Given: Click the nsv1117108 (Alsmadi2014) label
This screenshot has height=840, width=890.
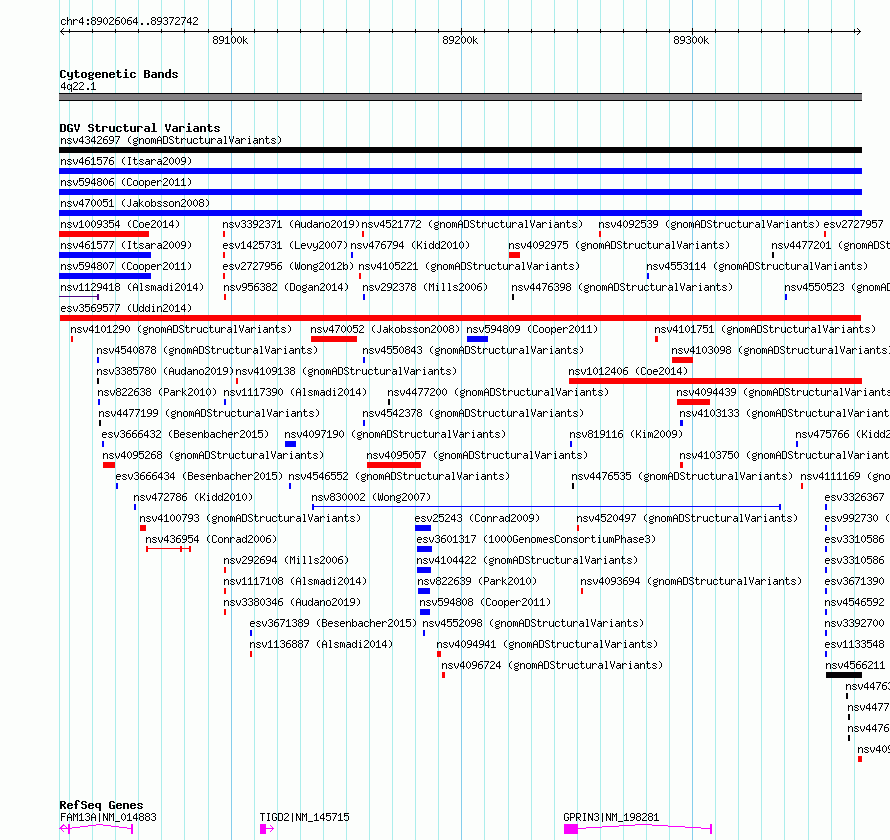Looking at the screenshot, I should [295, 581].
